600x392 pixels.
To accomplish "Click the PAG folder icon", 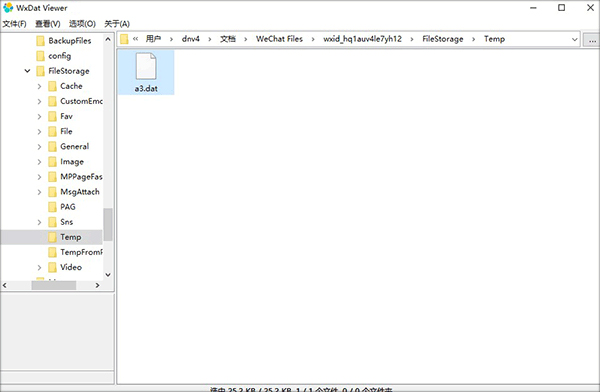I will tap(52, 207).
